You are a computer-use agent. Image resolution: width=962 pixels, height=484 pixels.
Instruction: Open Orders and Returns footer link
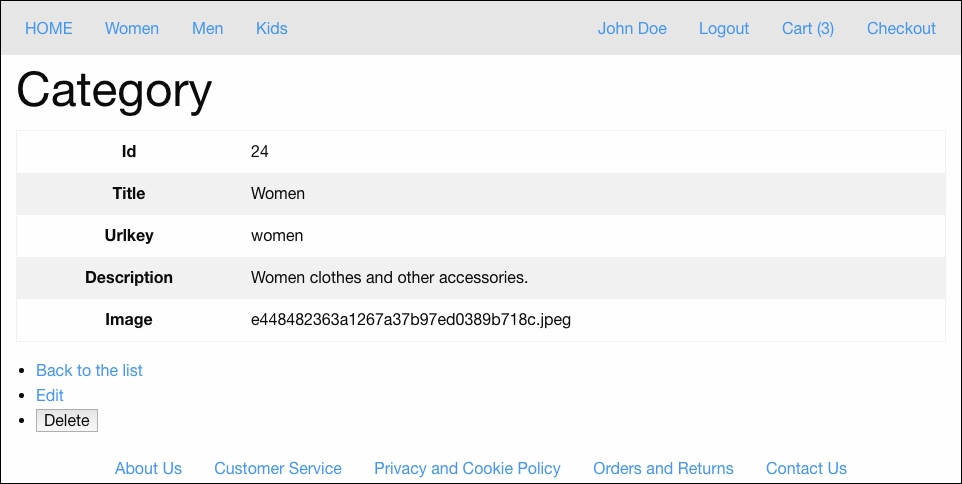pyautogui.click(x=663, y=469)
